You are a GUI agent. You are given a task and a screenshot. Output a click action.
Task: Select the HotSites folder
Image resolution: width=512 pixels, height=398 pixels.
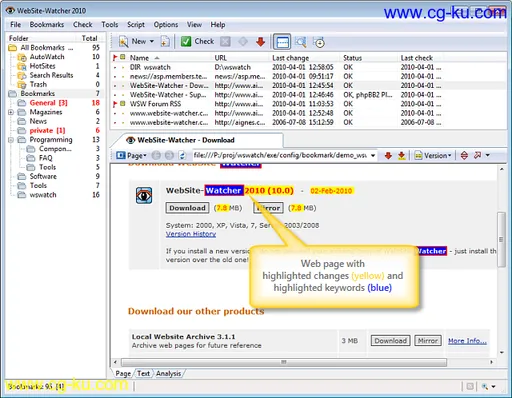click(x=42, y=66)
